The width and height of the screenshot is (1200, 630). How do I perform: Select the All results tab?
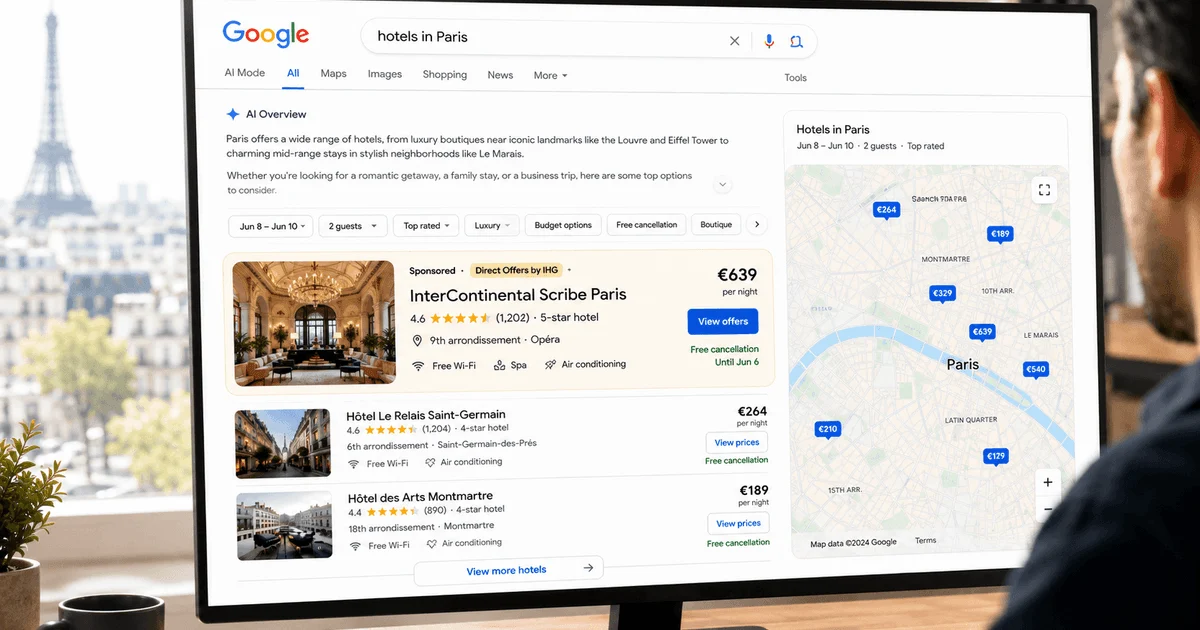(x=293, y=73)
